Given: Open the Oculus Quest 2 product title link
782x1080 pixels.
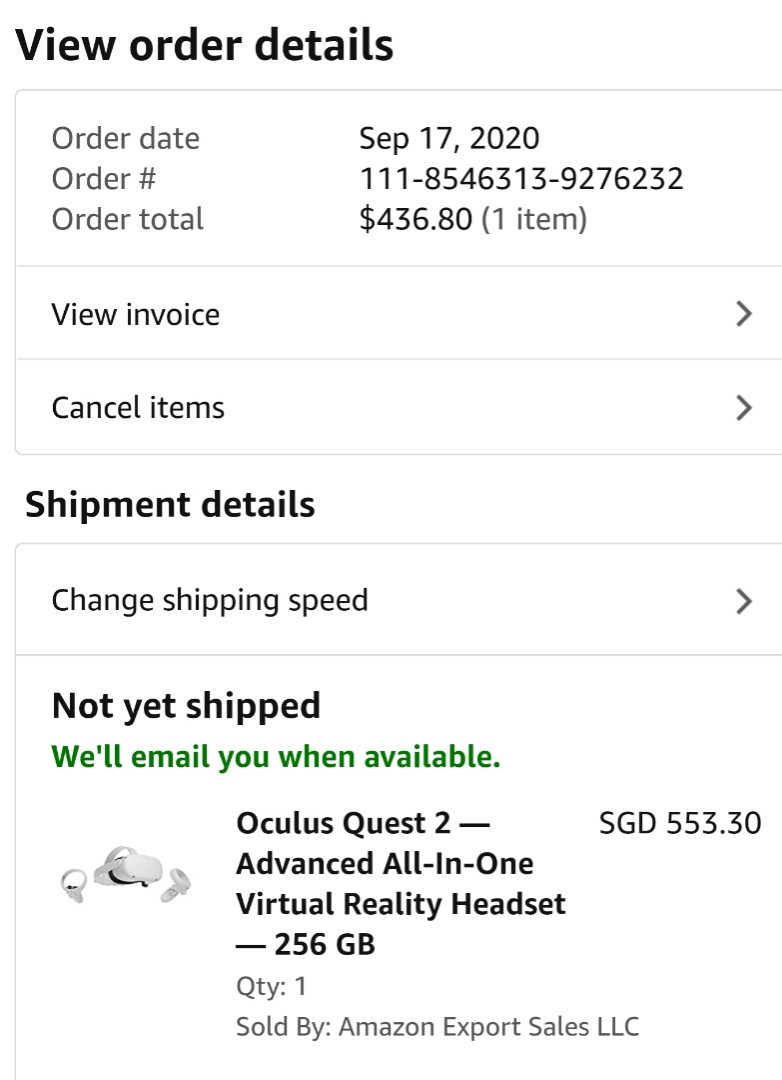Looking at the screenshot, I should point(401,883).
